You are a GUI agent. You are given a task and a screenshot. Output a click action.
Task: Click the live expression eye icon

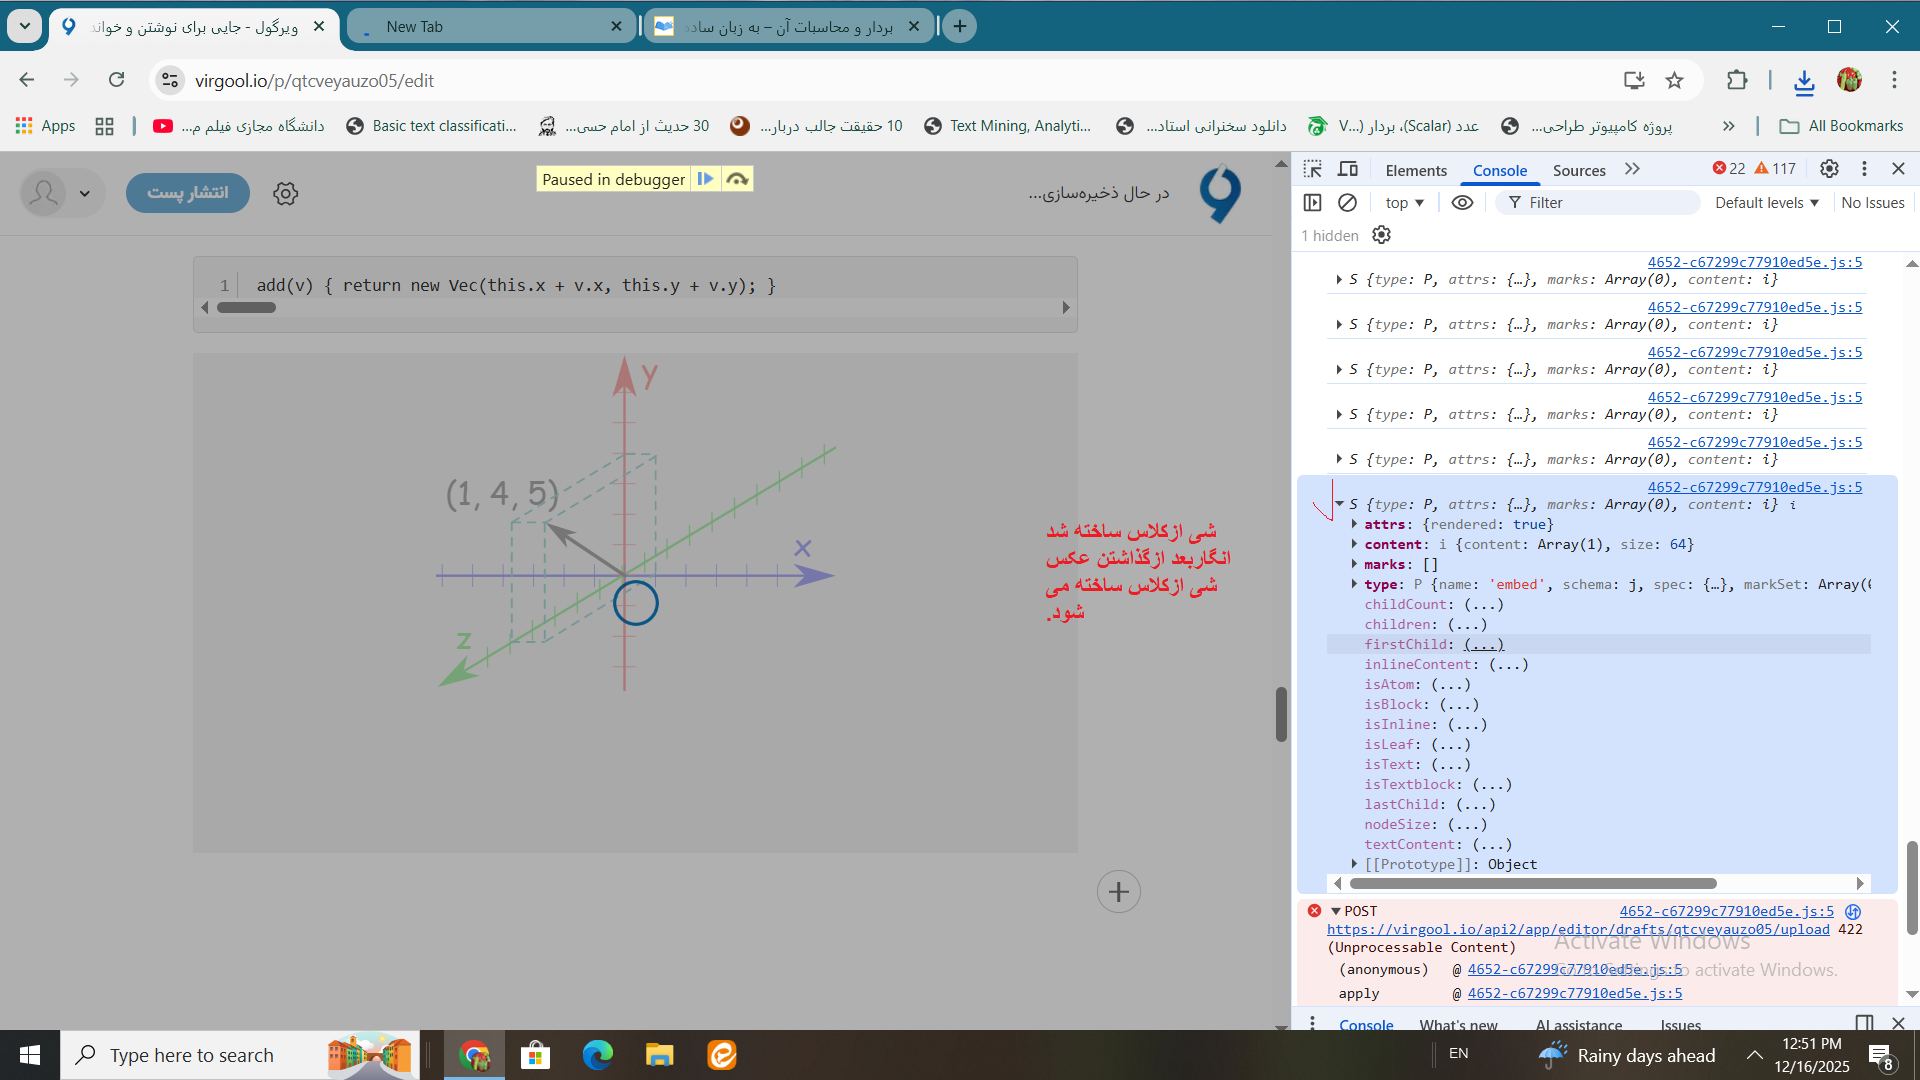1462,203
